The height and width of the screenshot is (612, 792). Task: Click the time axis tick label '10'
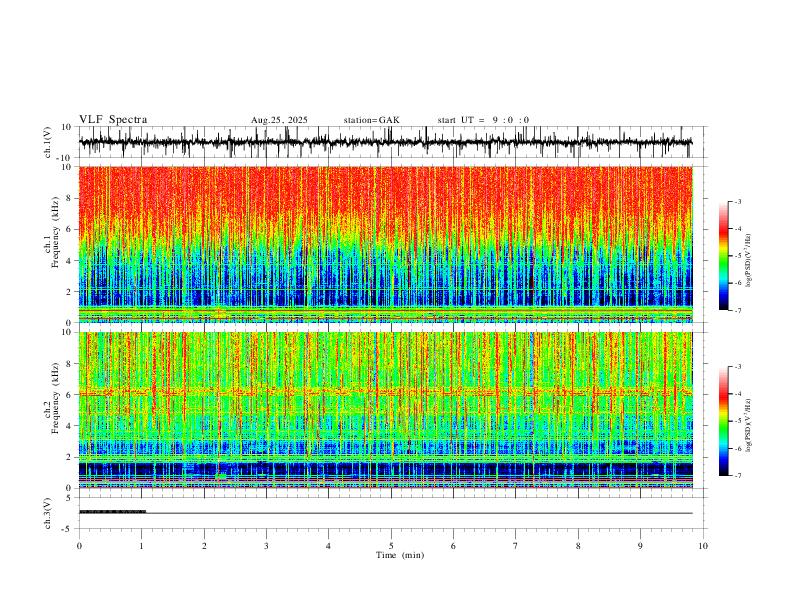coord(703,546)
